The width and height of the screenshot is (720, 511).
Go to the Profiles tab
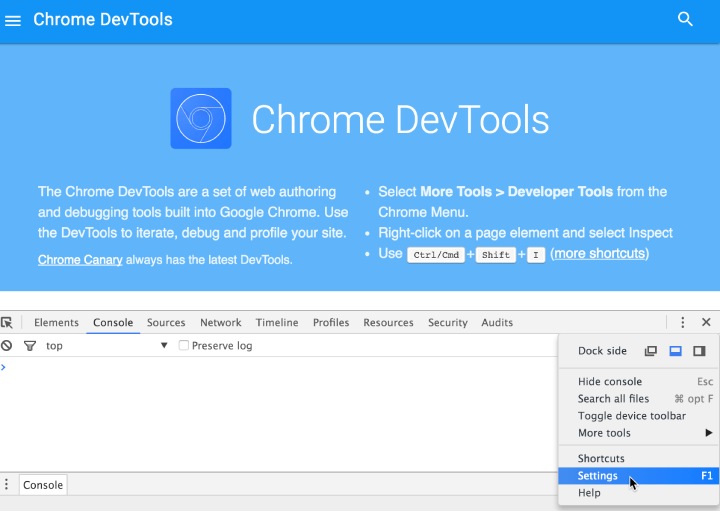(331, 322)
